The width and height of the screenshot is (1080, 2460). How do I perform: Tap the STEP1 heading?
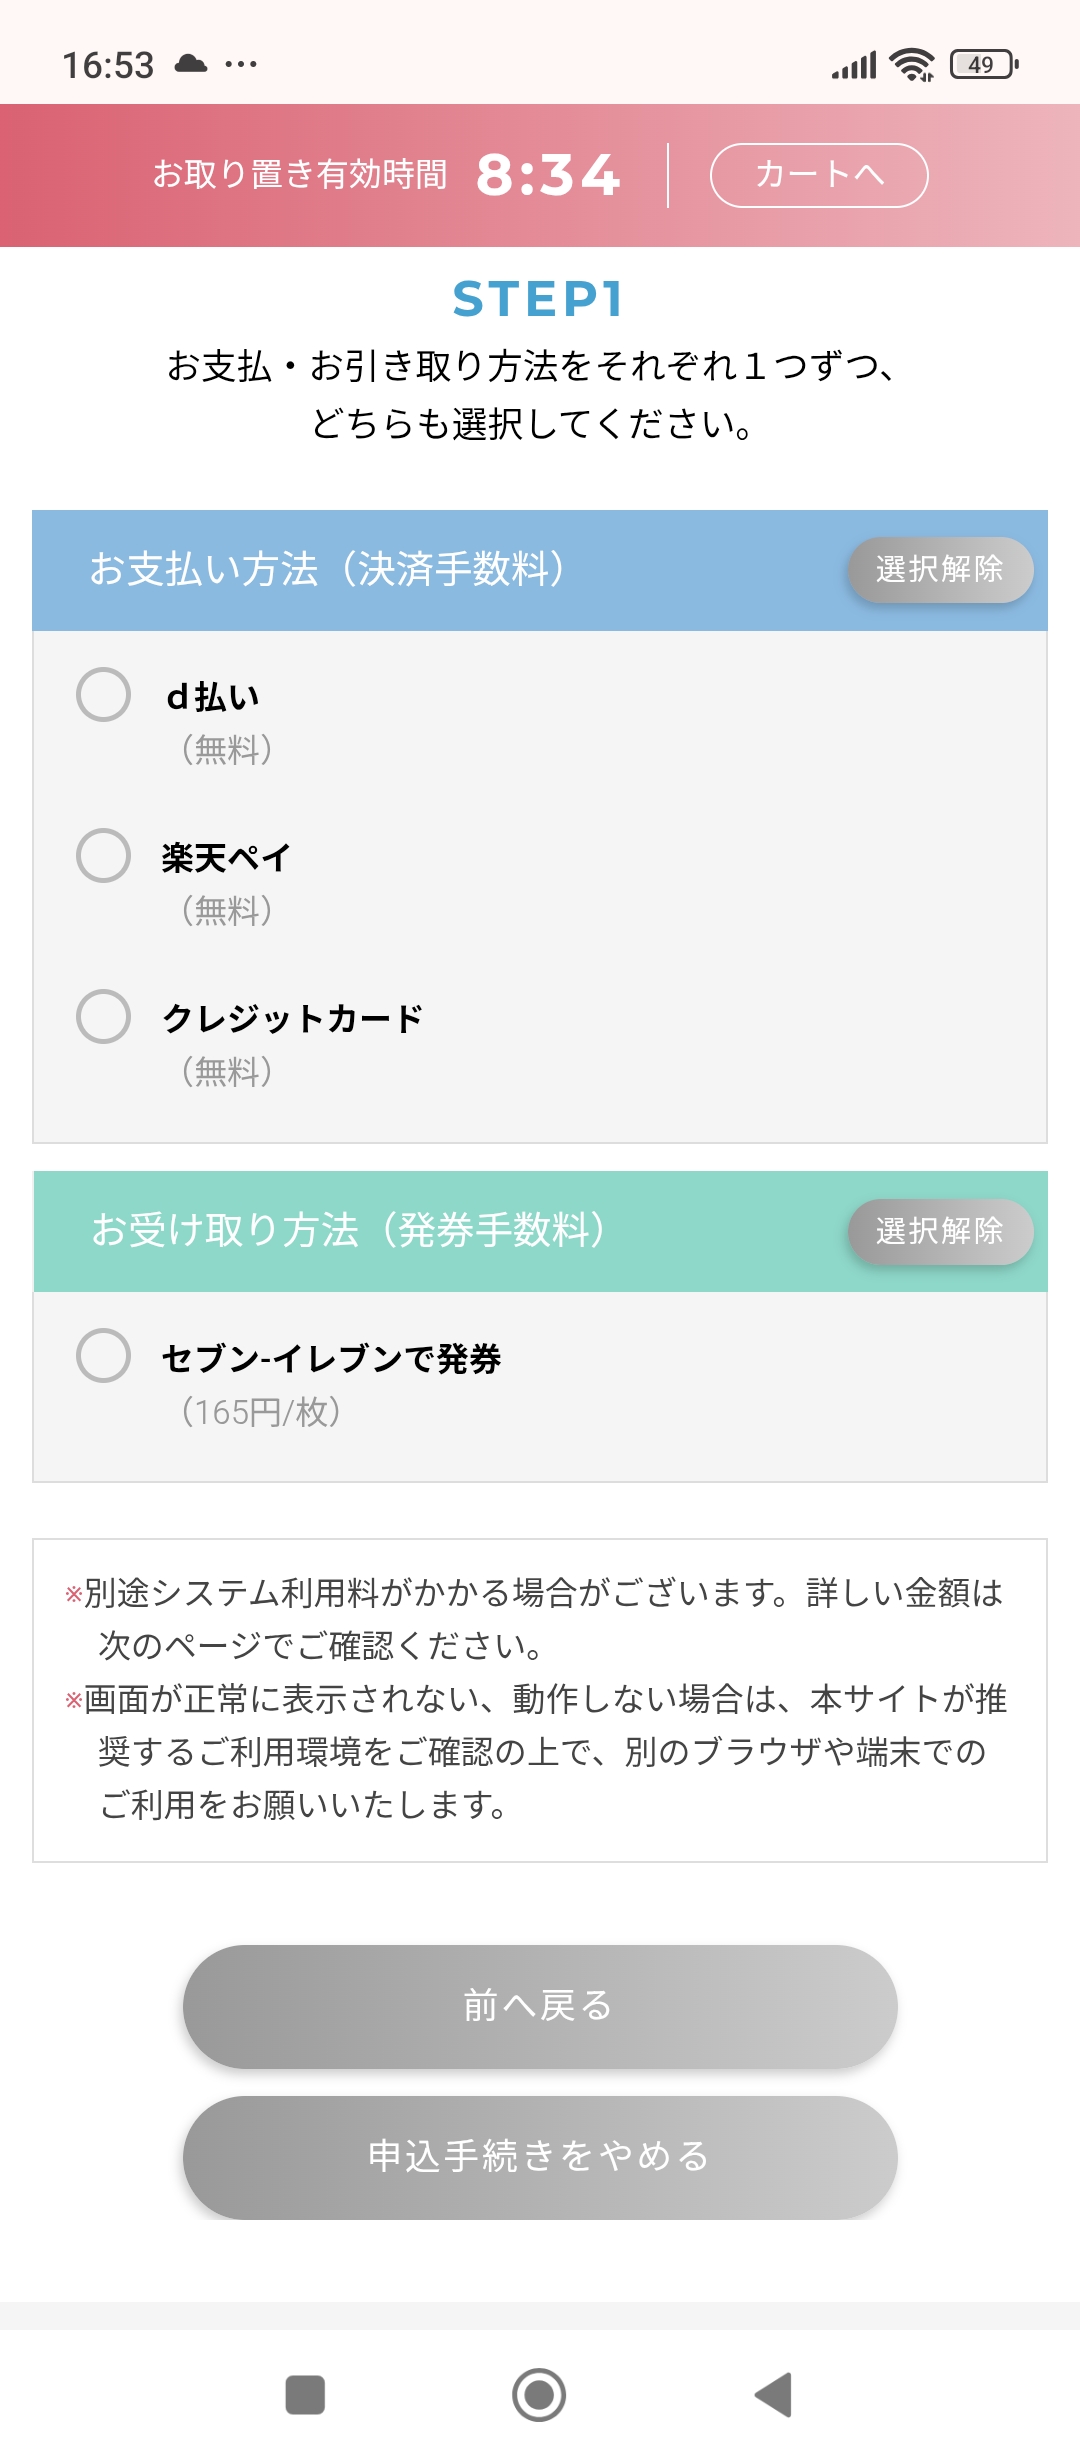click(x=539, y=299)
